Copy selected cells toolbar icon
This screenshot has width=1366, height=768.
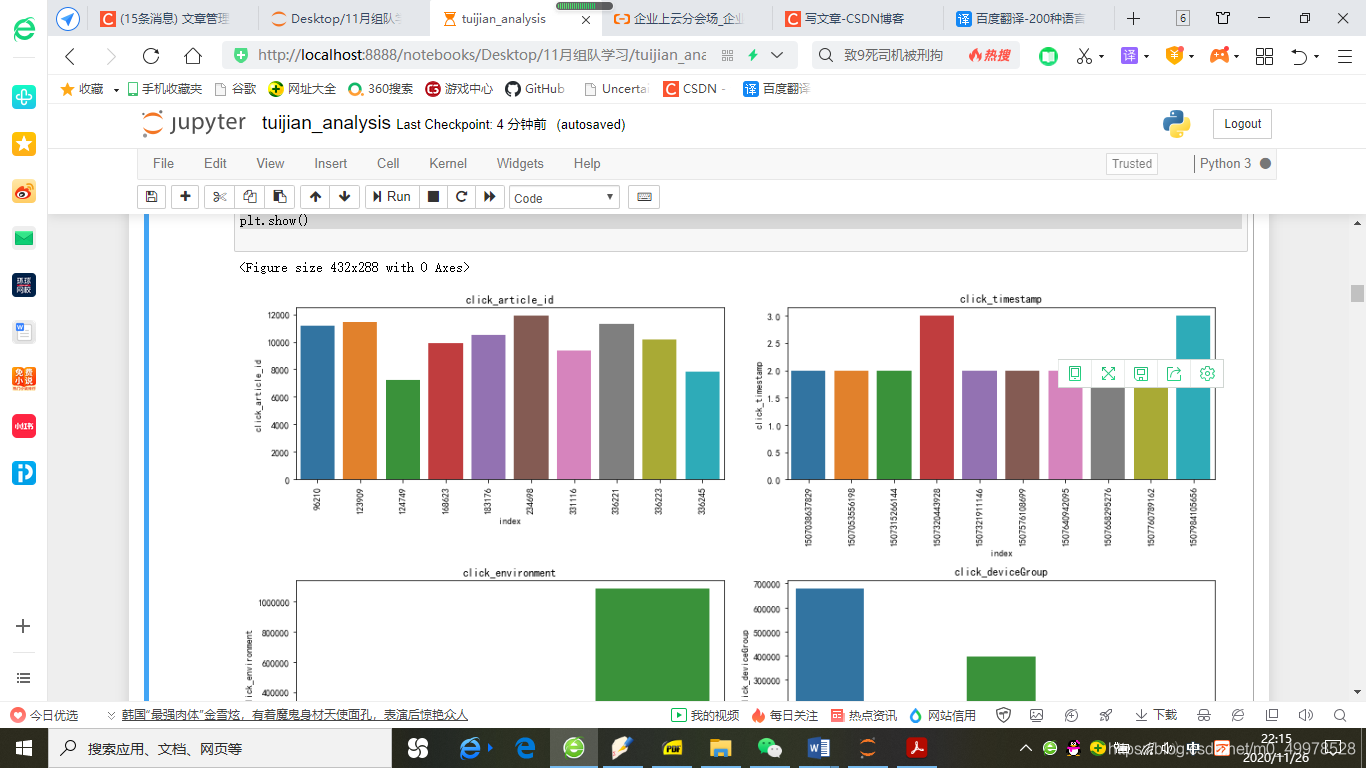click(250, 197)
